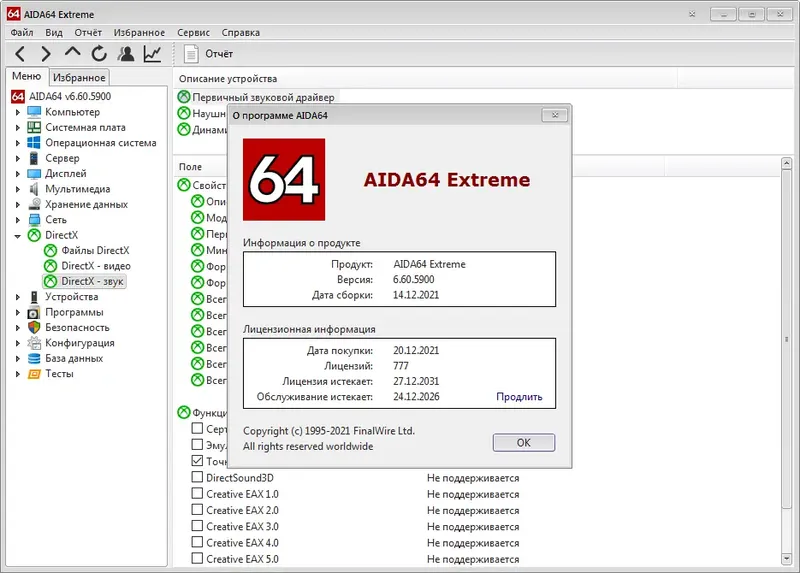Click scrollbar down arrow in details pane
Screen dimensions: 800x573
(786, 559)
